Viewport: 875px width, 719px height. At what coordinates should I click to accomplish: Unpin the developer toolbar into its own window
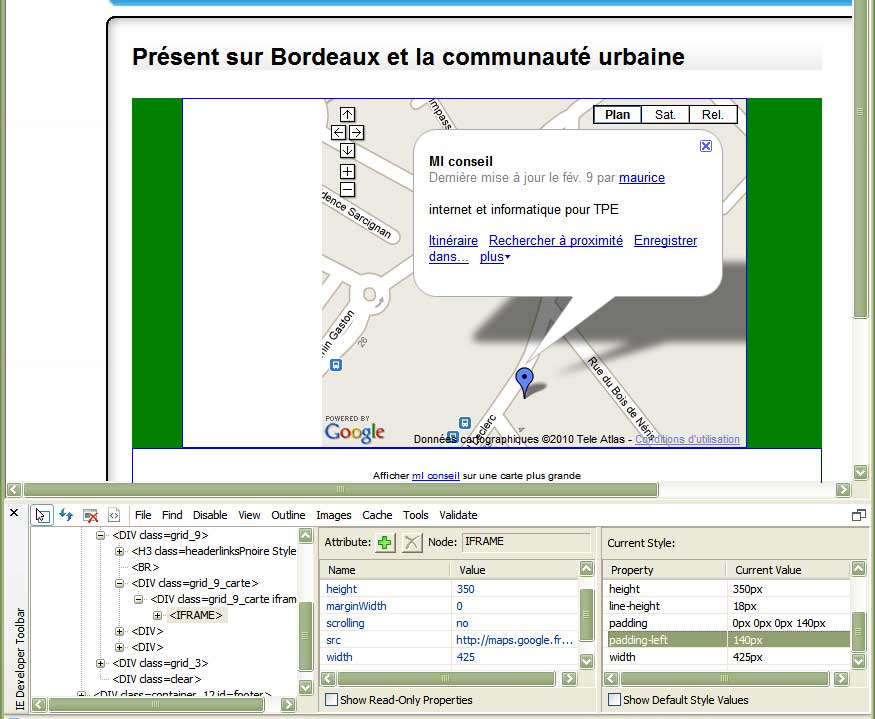pos(859,515)
